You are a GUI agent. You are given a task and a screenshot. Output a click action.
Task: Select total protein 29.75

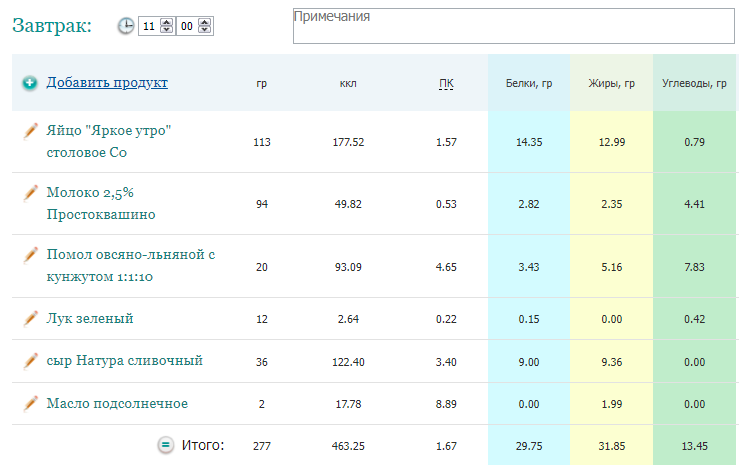click(529, 446)
